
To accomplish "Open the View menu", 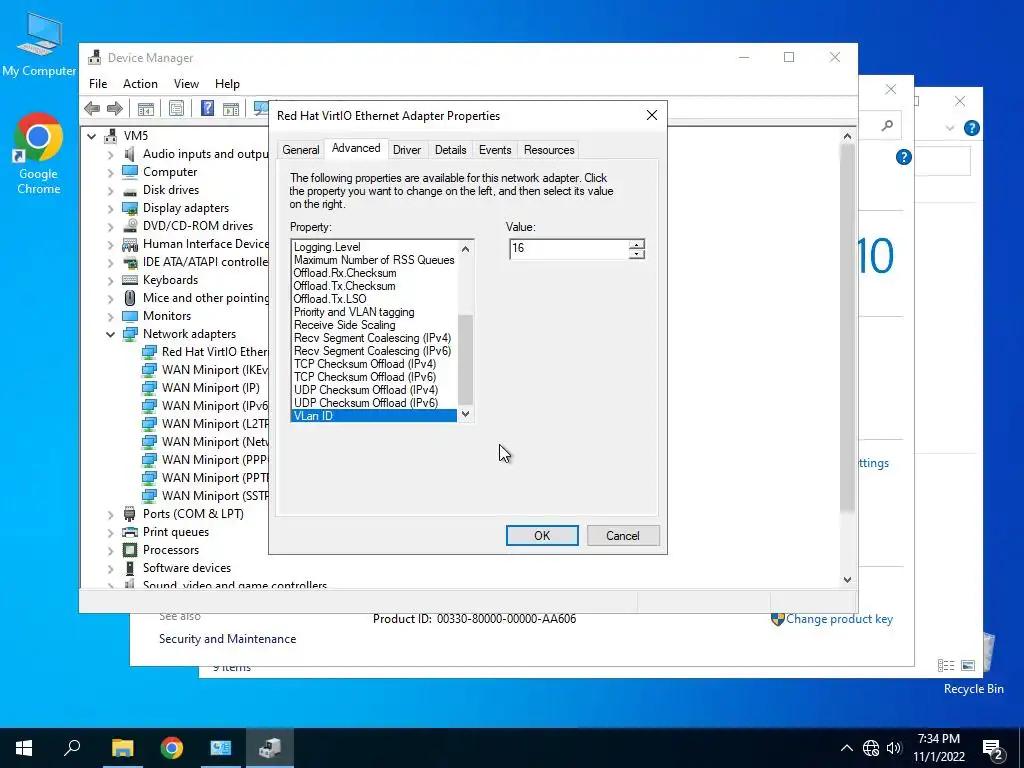I will [186, 84].
